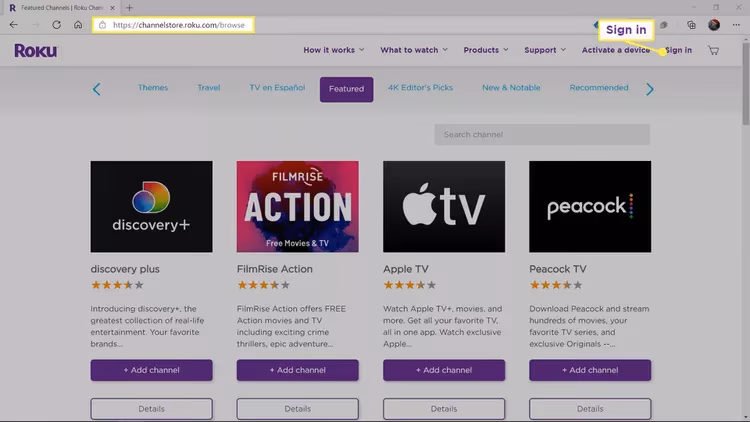Image resolution: width=750 pixels, height=422 pixels.
Task: Select the Travel category tab
Action: click(209, 88)
